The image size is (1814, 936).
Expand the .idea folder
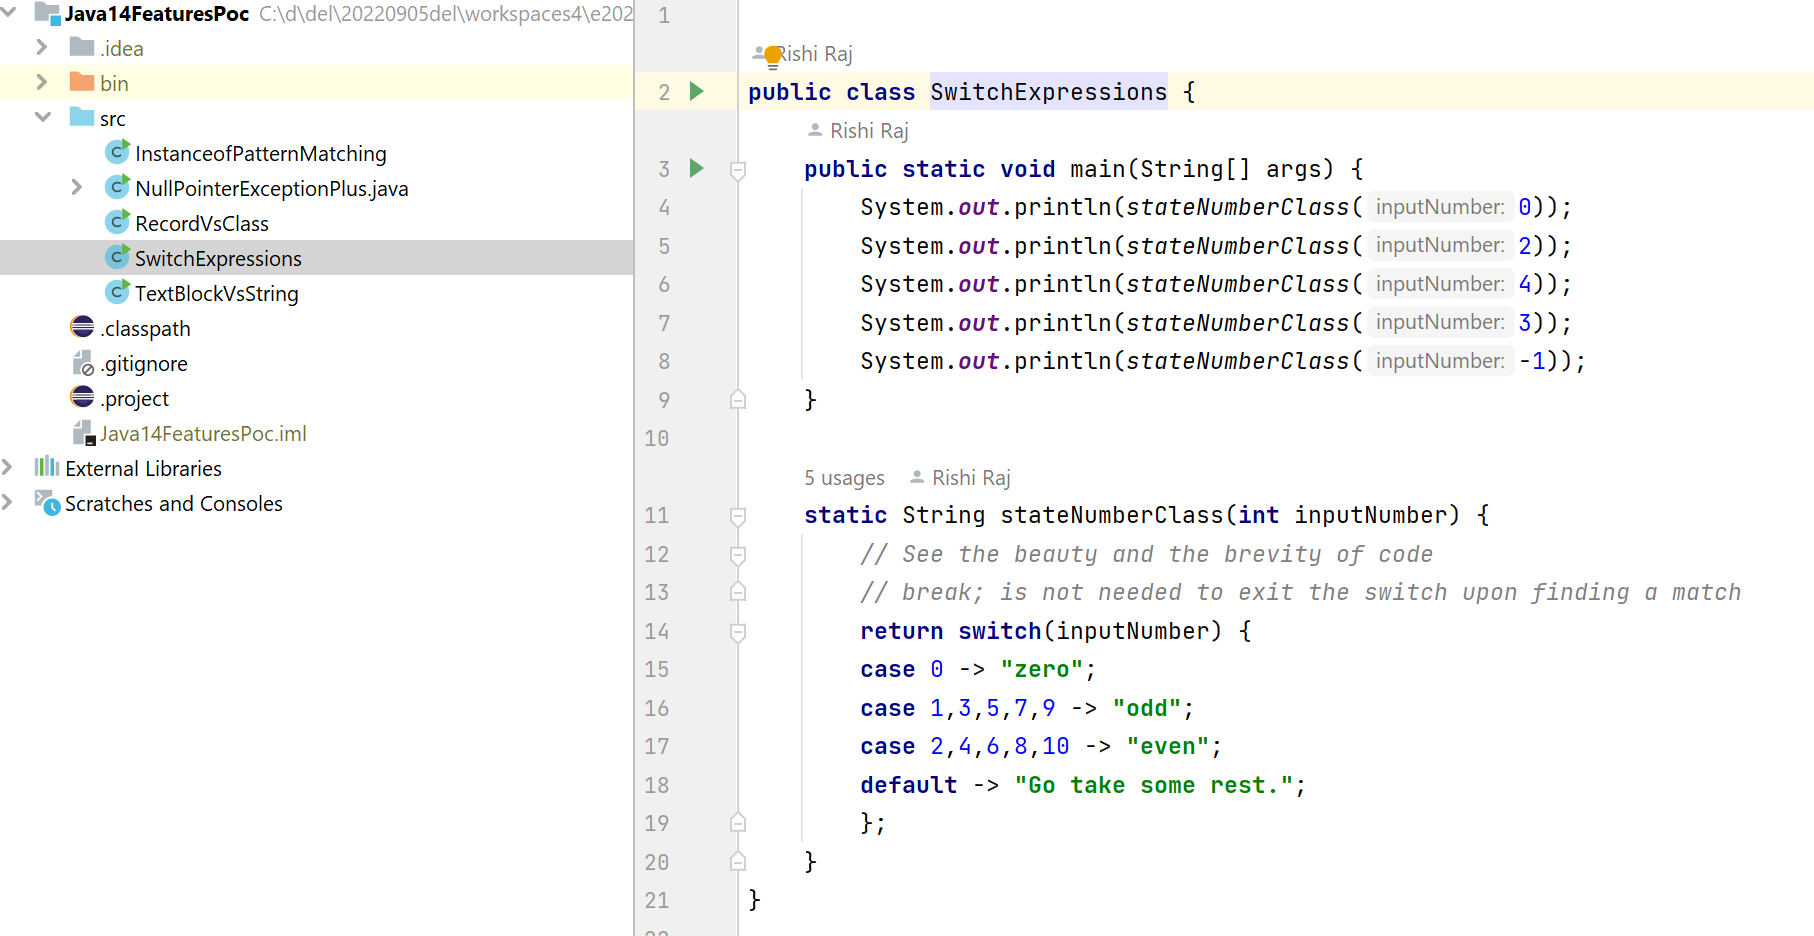click(42, 48)
